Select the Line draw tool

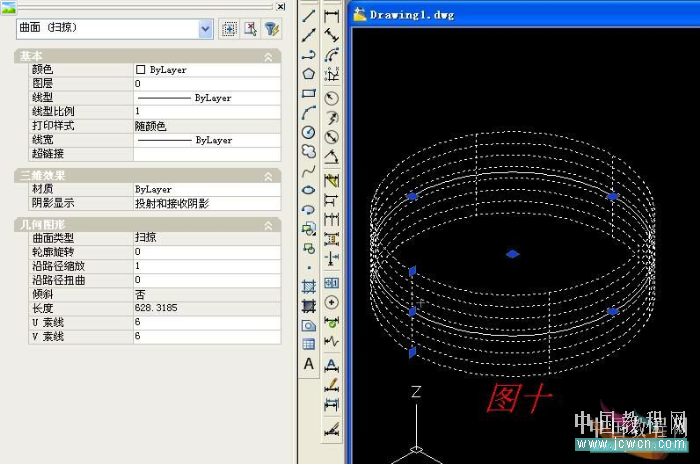309,15
